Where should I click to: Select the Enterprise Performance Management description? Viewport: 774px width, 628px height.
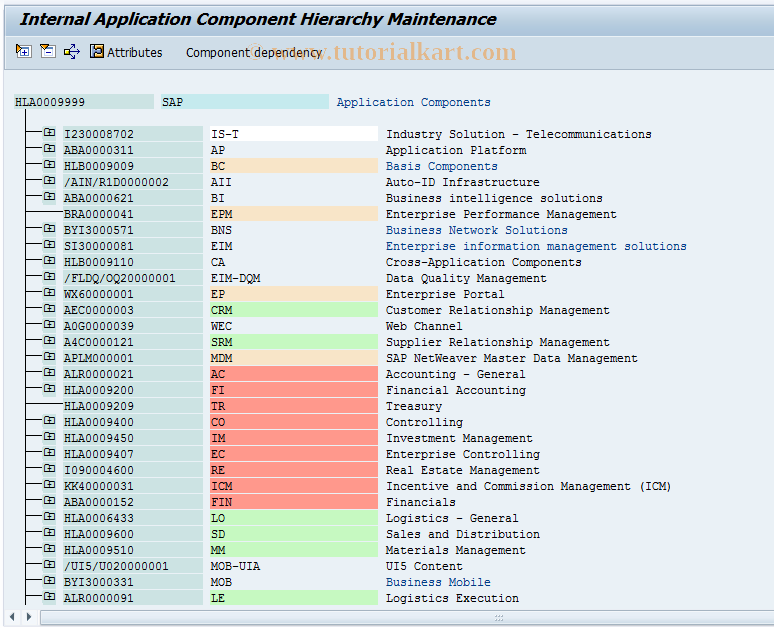click(x=501, y=214)
